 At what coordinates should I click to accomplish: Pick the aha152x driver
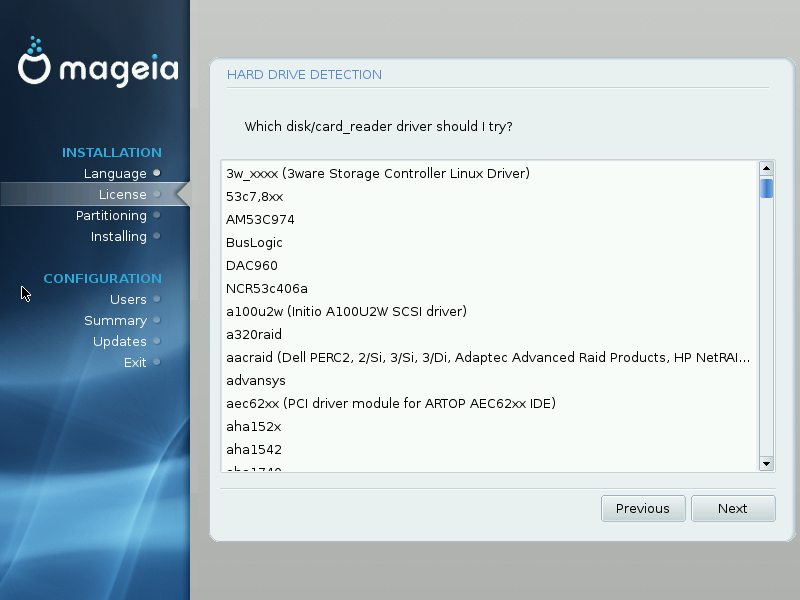tap(490, 426)
